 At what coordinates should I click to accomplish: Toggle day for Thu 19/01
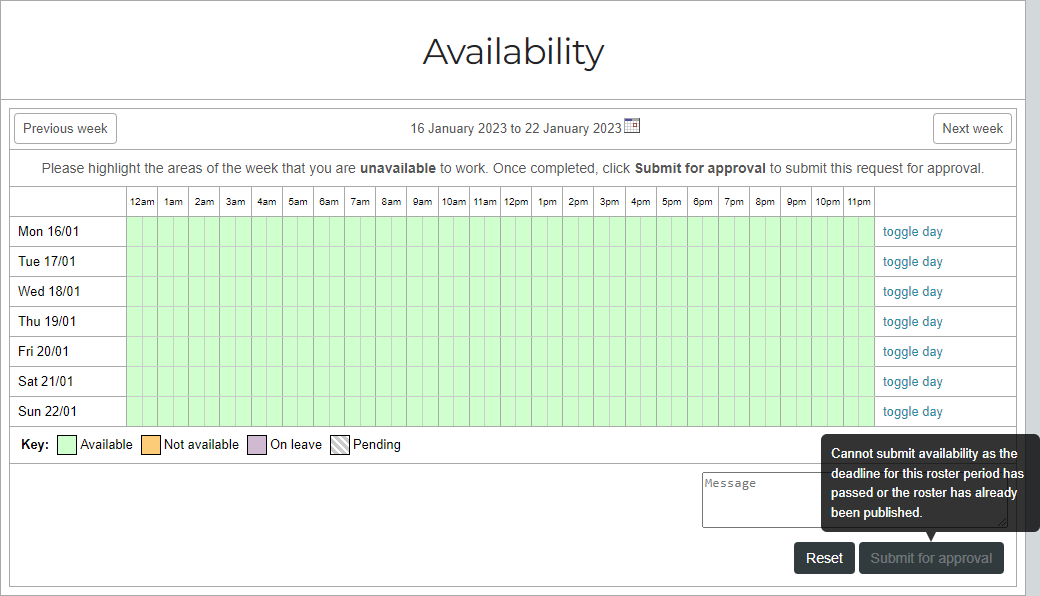pos(912,322)
